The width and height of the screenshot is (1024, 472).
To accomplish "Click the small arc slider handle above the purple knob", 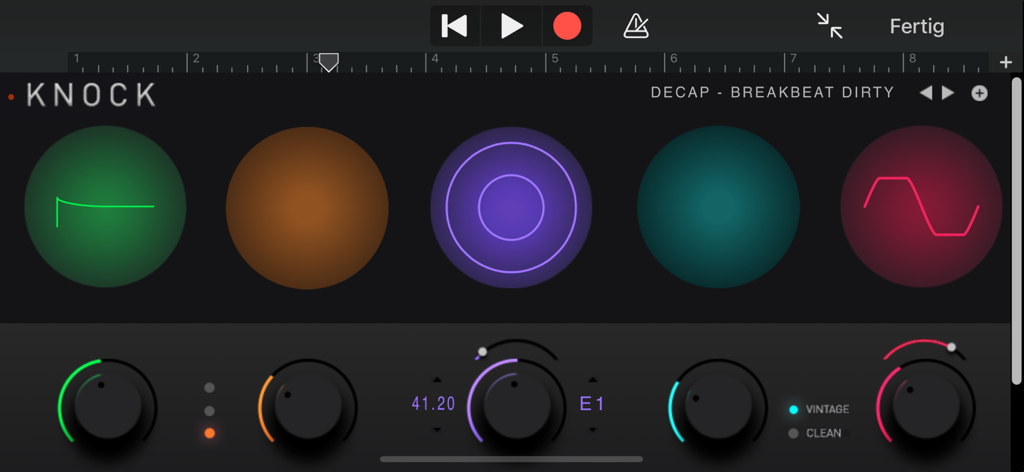I will click(x=482, y=352).
